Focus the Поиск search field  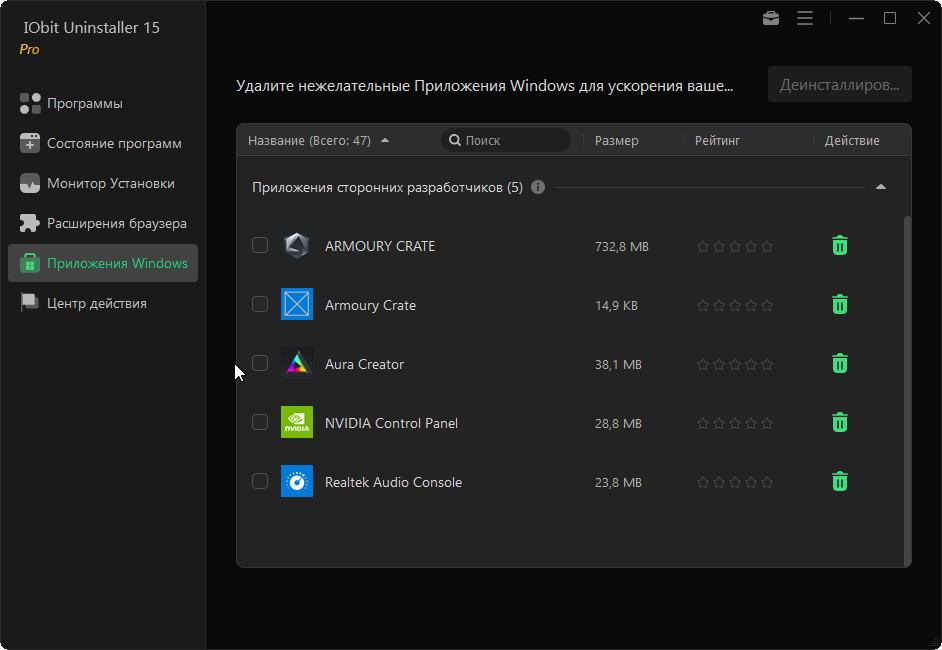[506, 141]
